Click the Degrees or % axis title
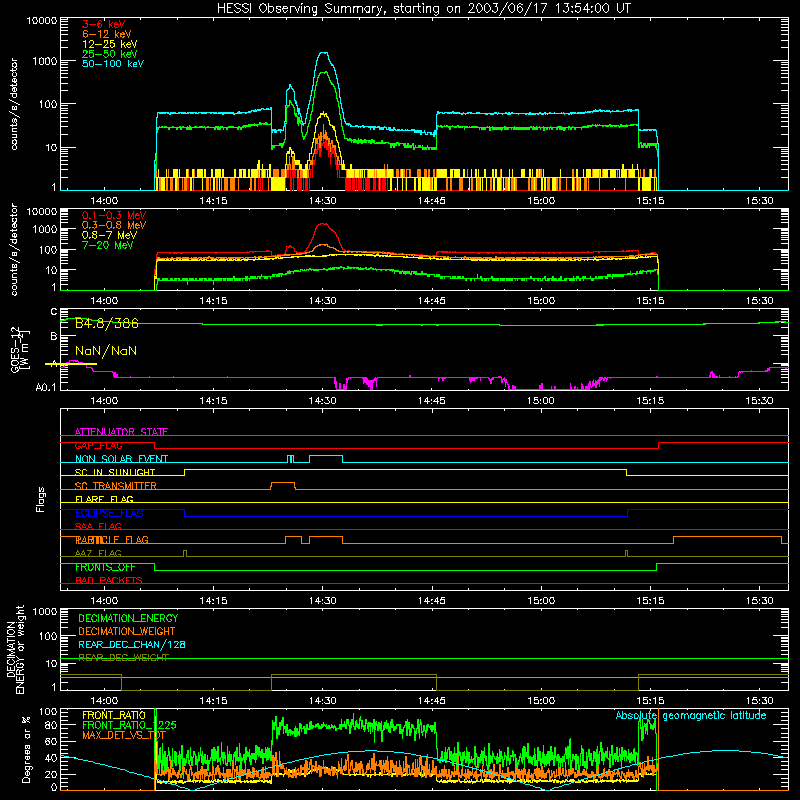 (26, 750)
